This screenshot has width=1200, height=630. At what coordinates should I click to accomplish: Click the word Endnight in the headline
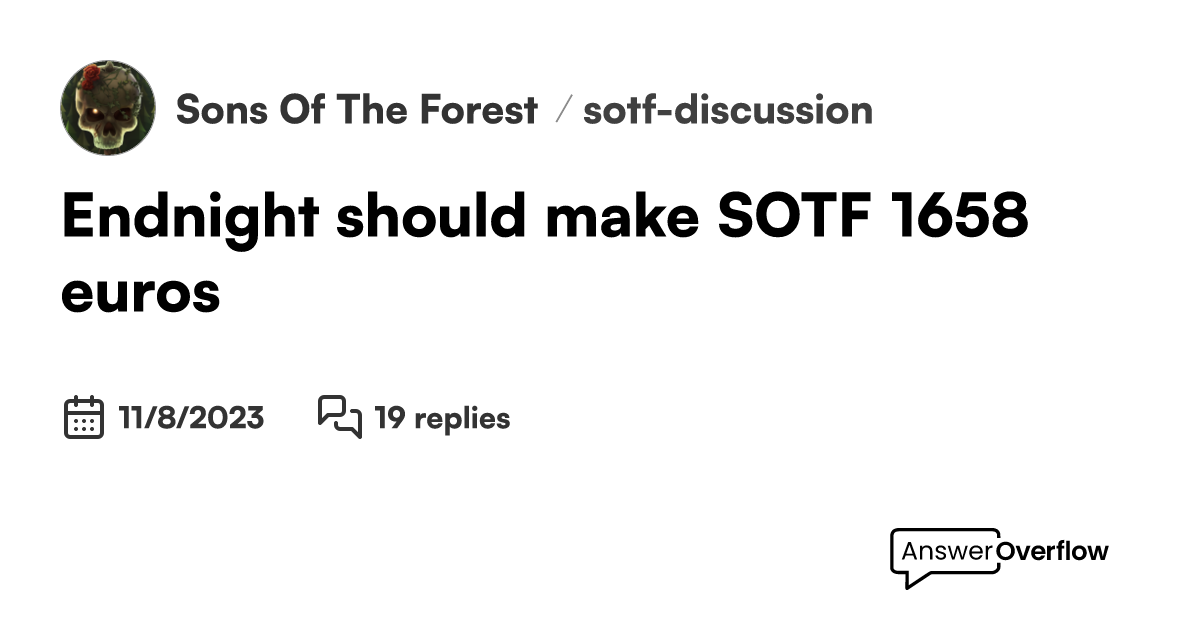(190, 217)
